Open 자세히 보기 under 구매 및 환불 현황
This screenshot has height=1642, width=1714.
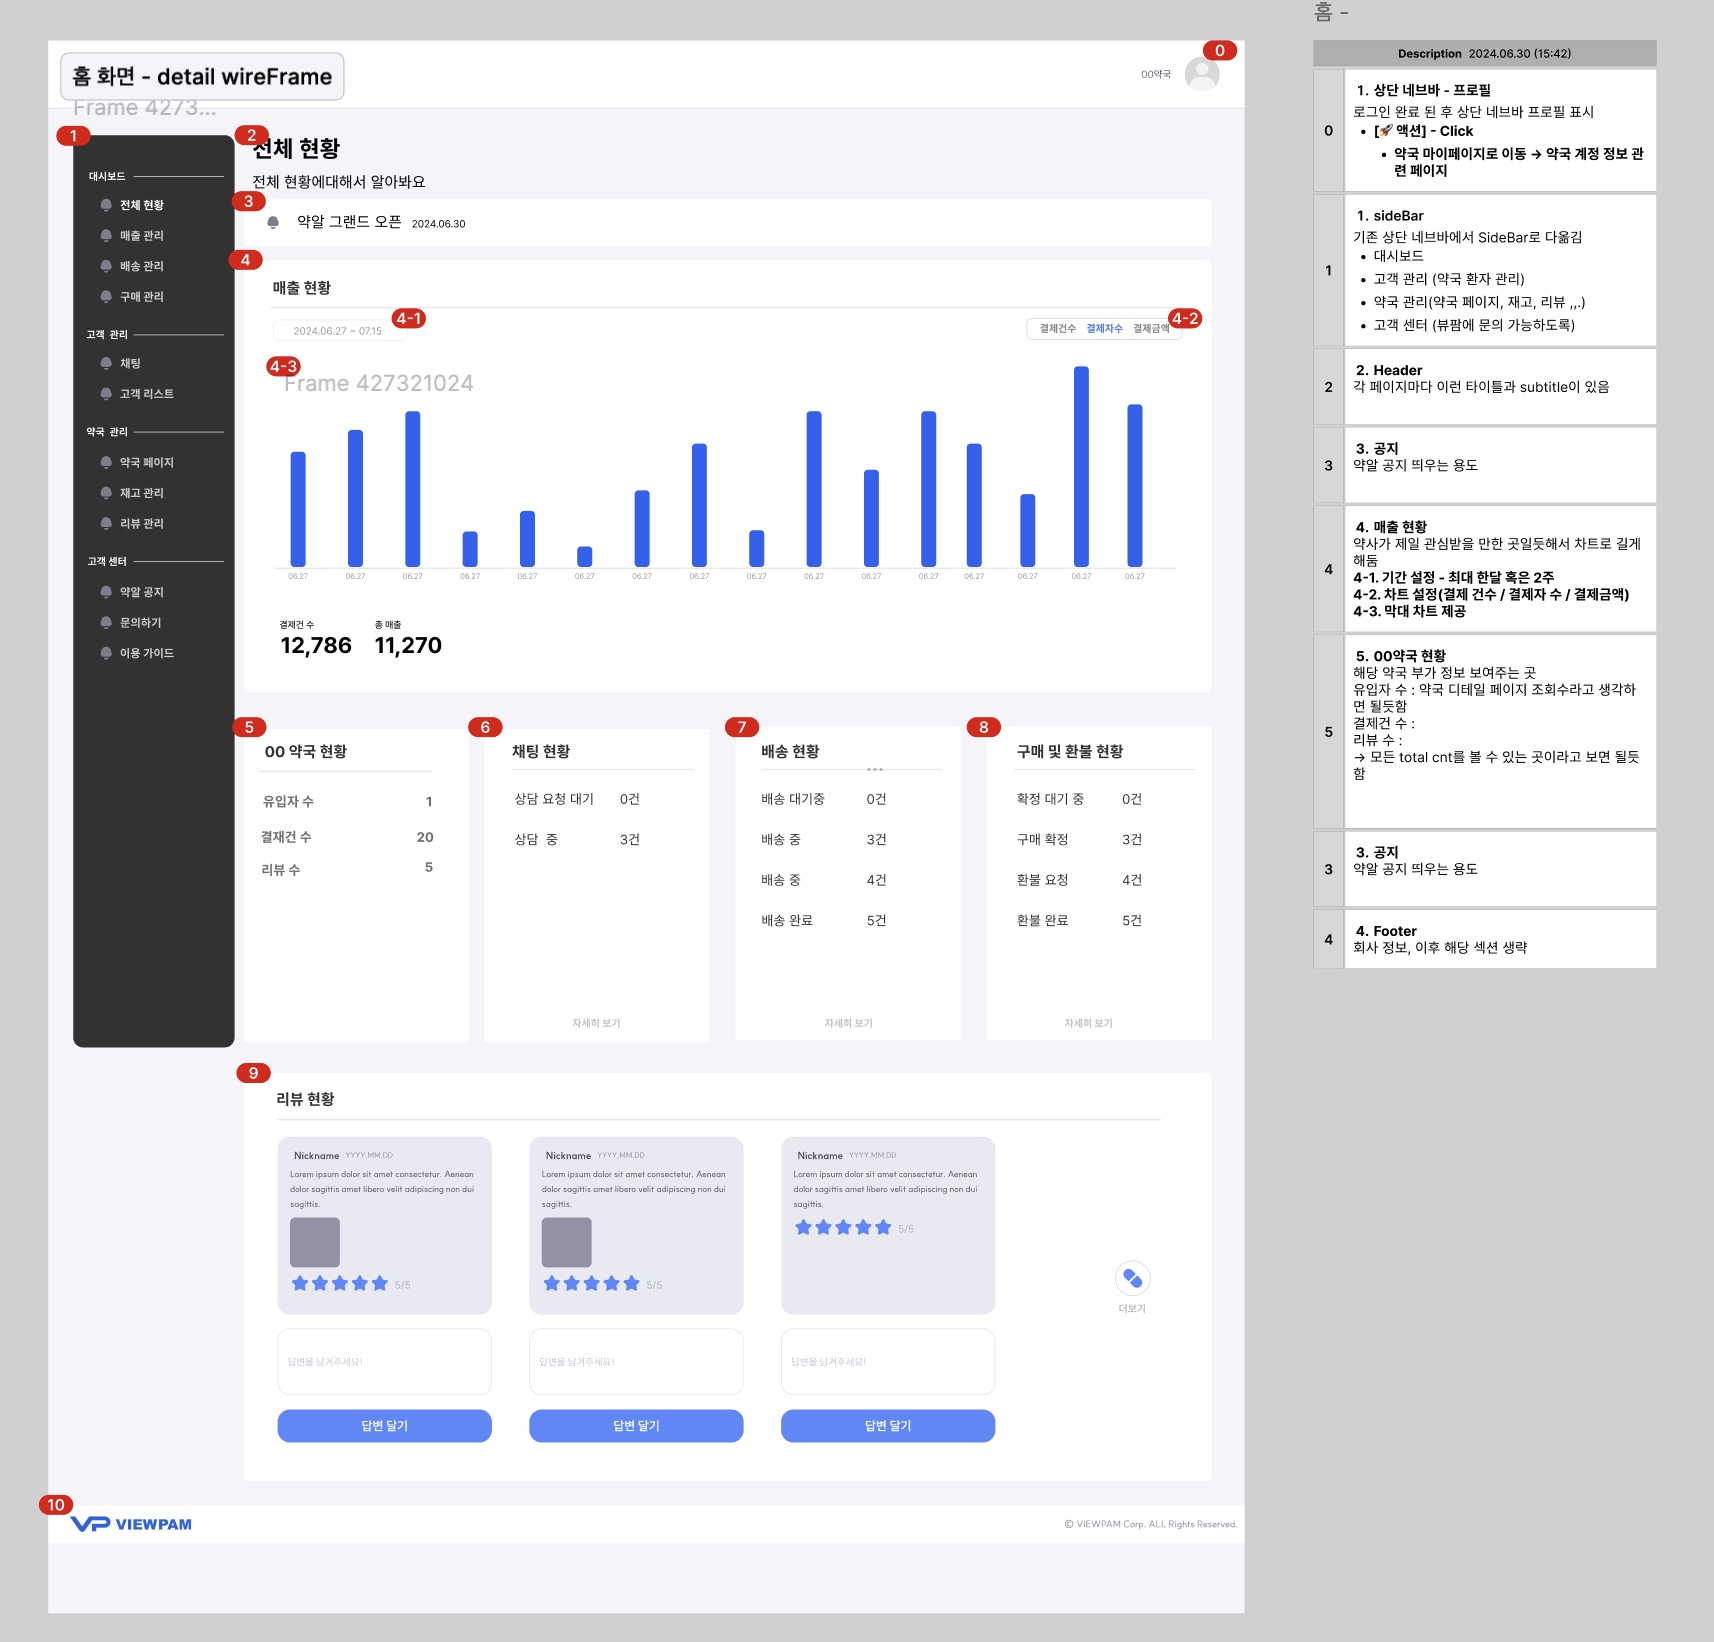tap(1088, 1023)
